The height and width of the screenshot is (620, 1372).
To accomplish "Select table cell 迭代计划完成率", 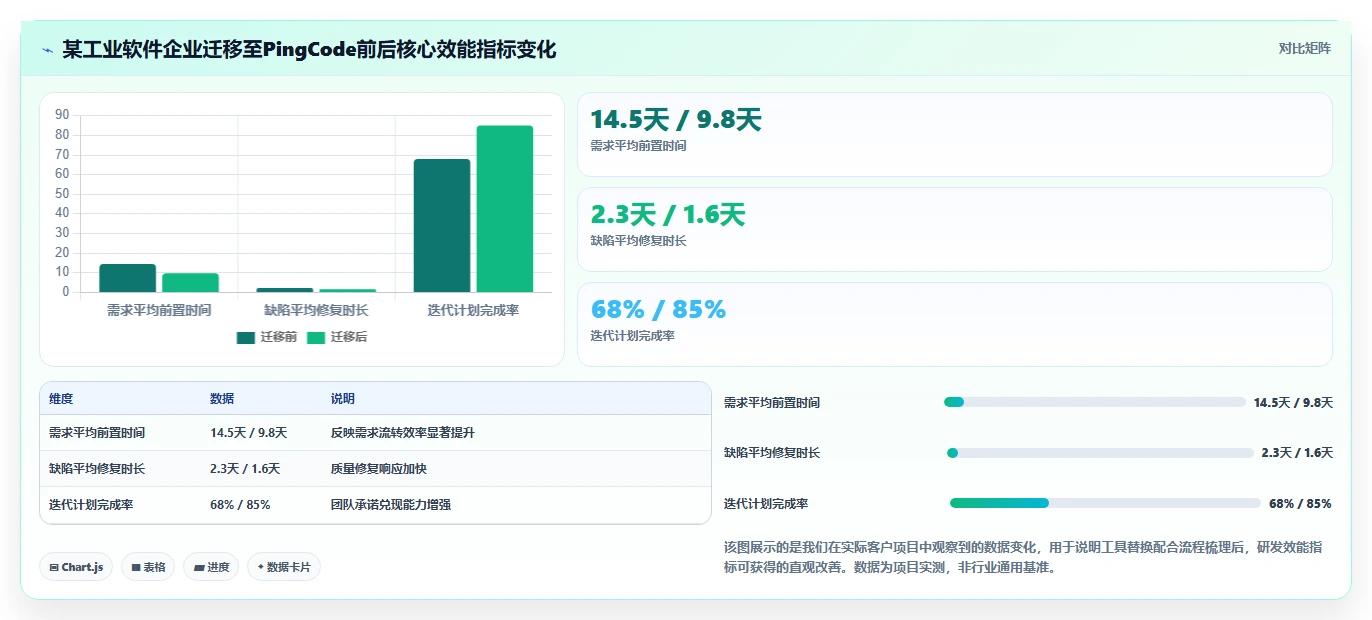I will (x=91, y=505).
